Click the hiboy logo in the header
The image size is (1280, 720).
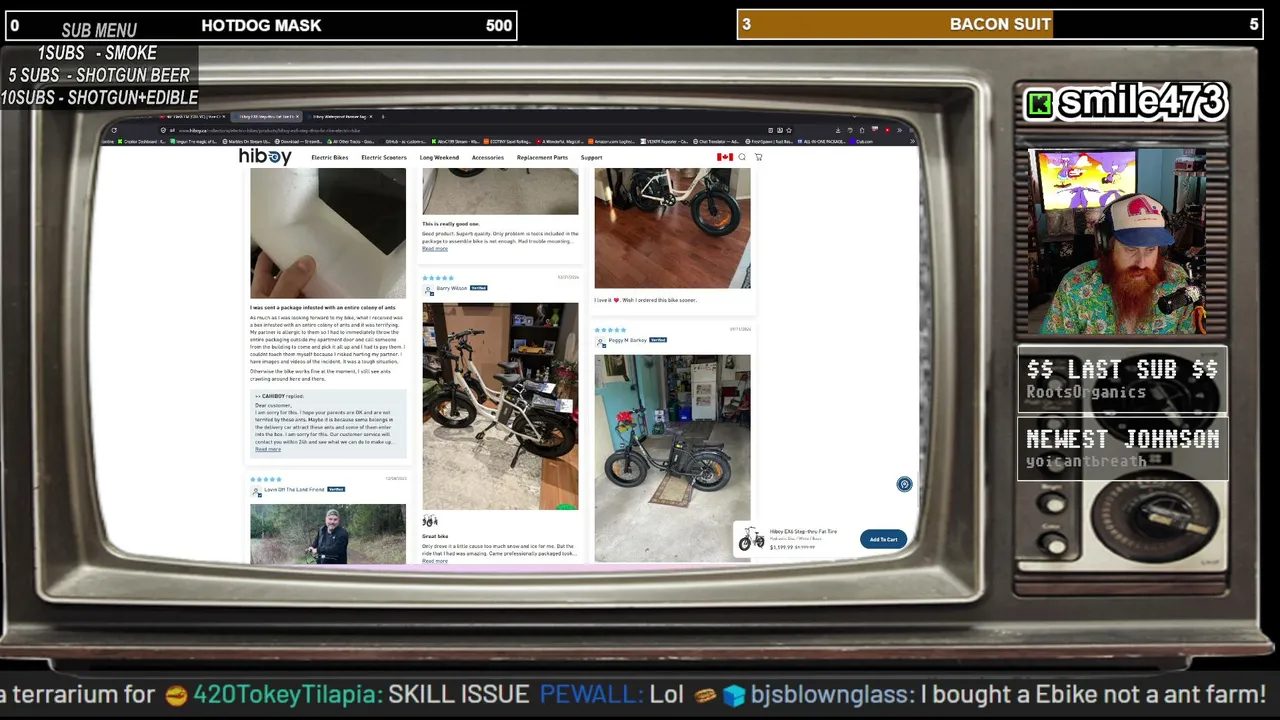pyautogui.click(x=265, y=157)
